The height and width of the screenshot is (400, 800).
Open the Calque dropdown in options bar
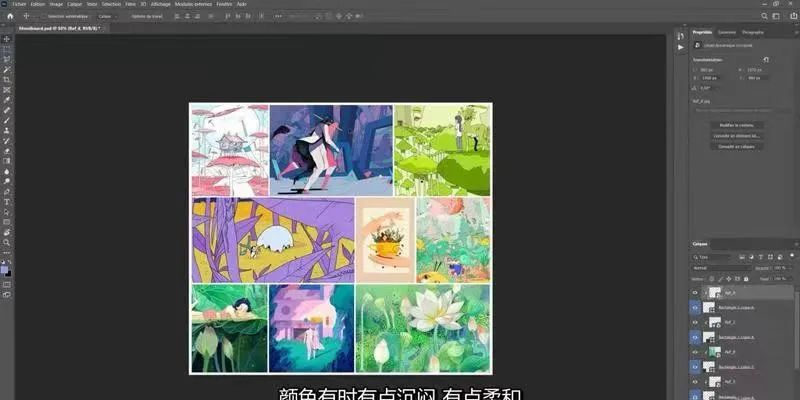106,16
